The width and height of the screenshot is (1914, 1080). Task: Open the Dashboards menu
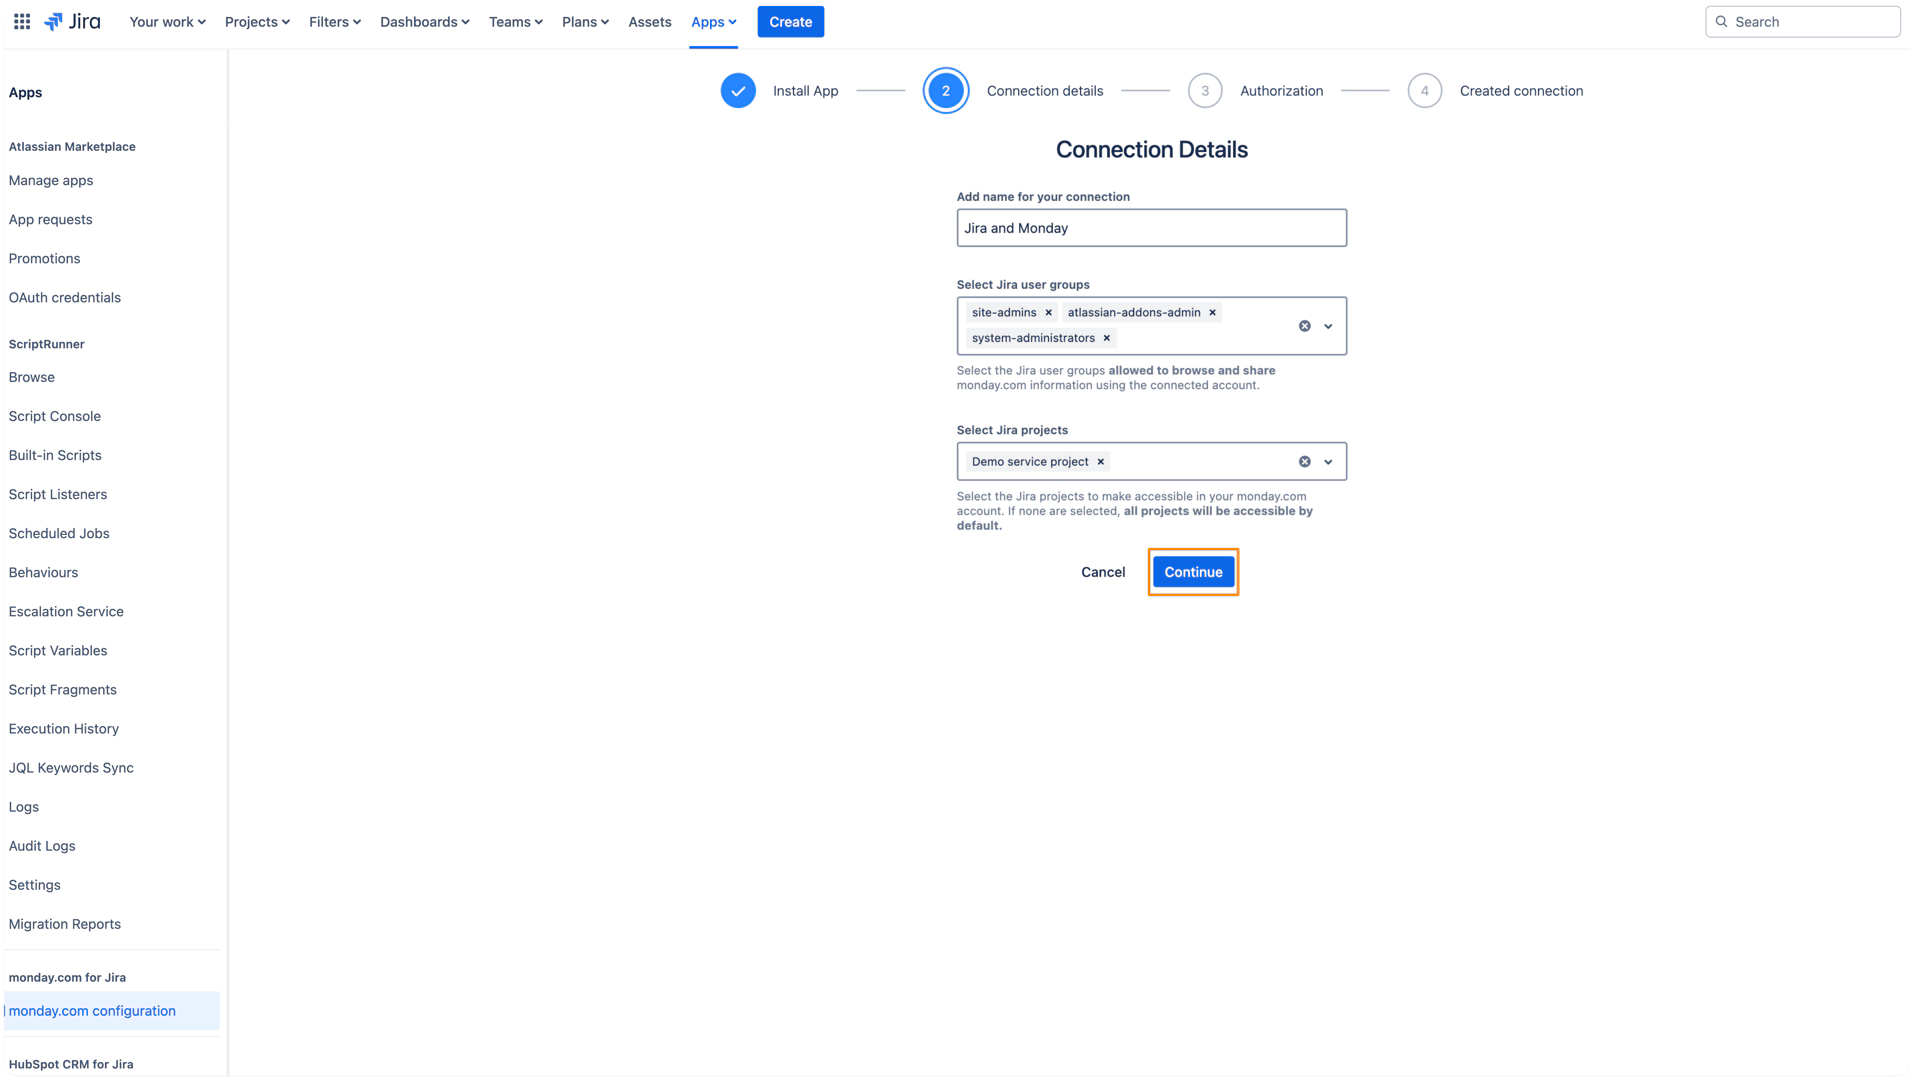coord(424,21)
